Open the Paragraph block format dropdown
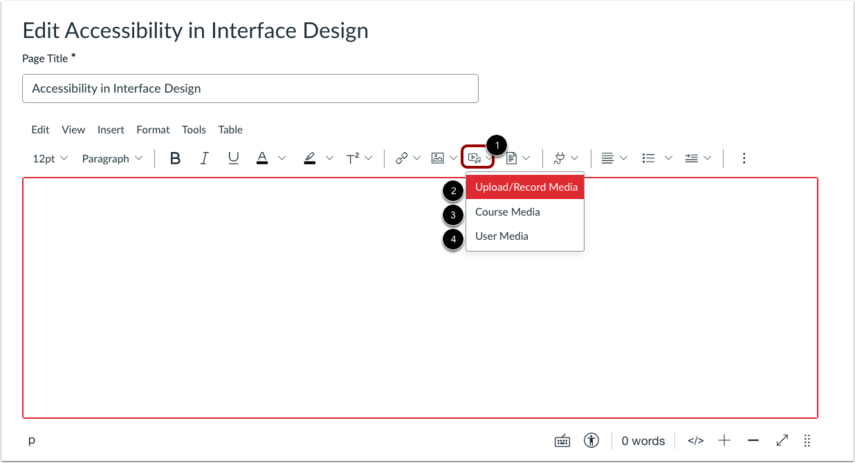 point(112,158)
